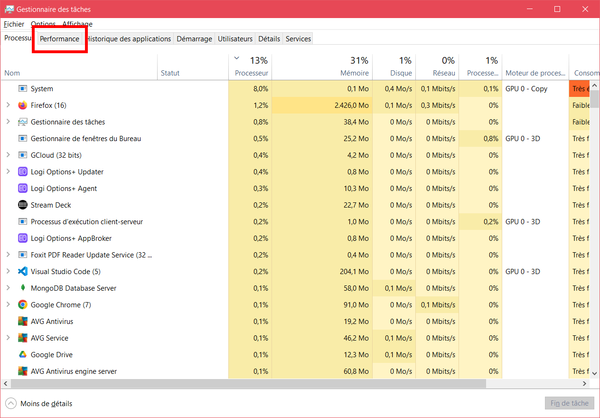Click the Gestionnaire des tâches row icon
The width and height of the screenshot is (600, 418).
(x=23, y=122)
